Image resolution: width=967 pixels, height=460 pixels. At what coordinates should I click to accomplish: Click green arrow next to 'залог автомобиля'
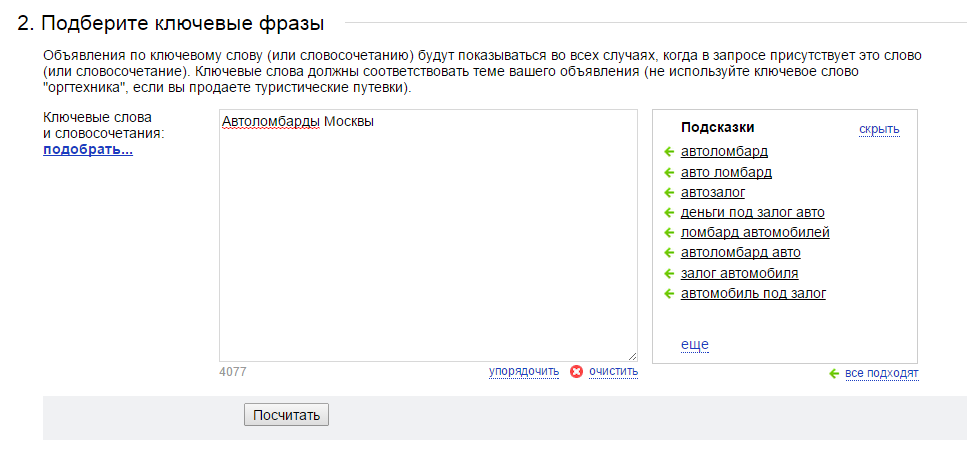coord(669,273)
